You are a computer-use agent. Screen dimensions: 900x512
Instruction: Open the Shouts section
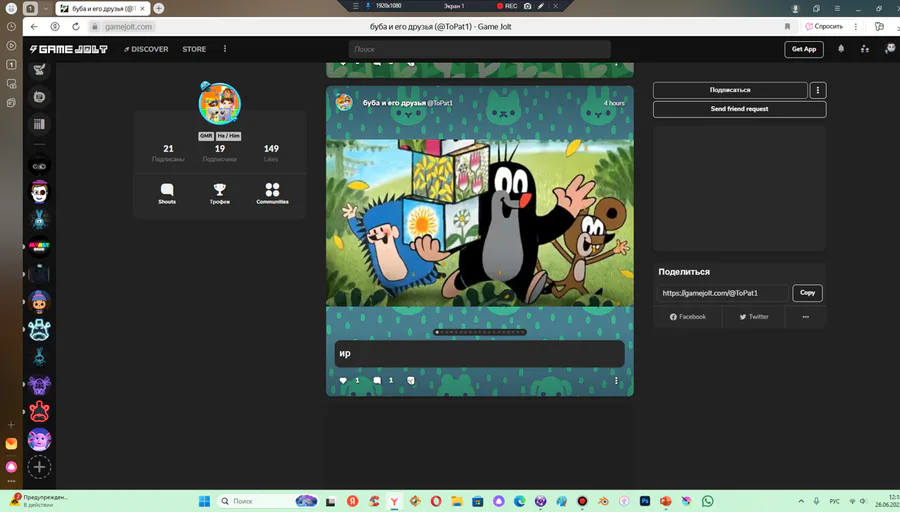(x=167, y=193)
